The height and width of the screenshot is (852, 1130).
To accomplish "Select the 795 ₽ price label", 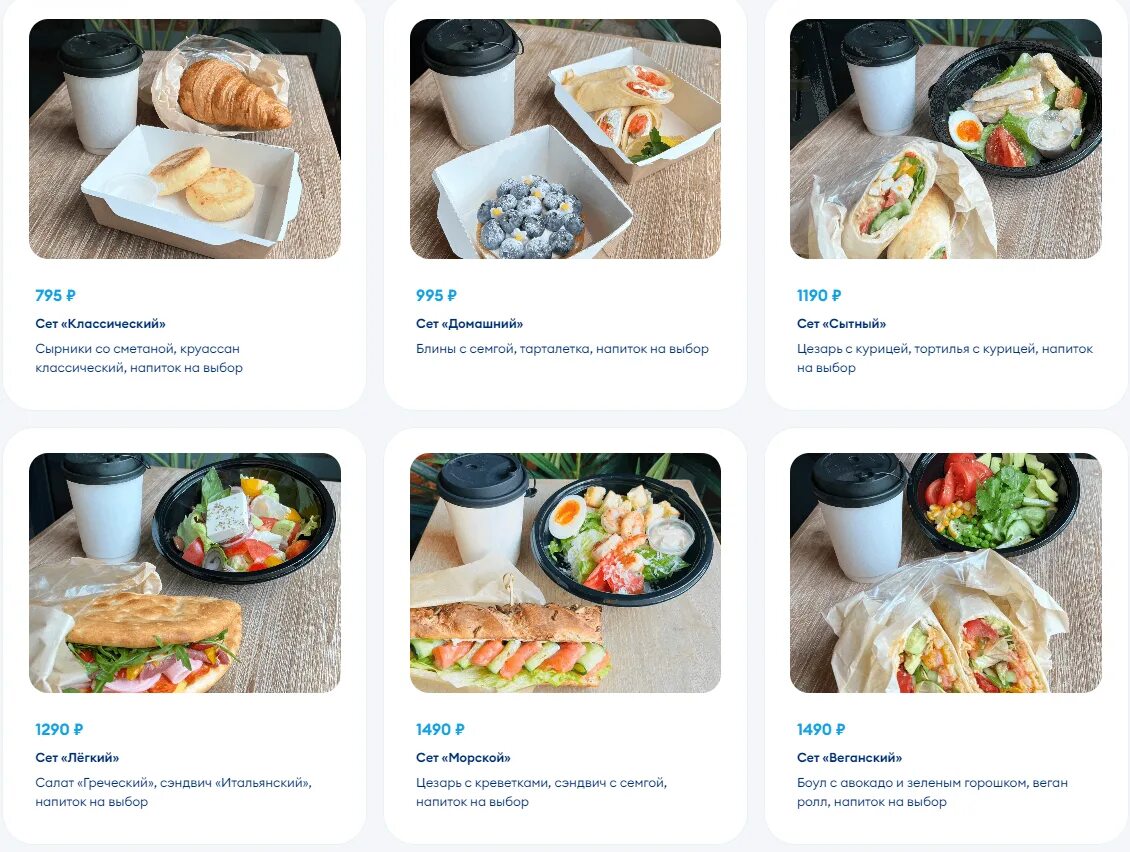I will [x=55, y=296].
